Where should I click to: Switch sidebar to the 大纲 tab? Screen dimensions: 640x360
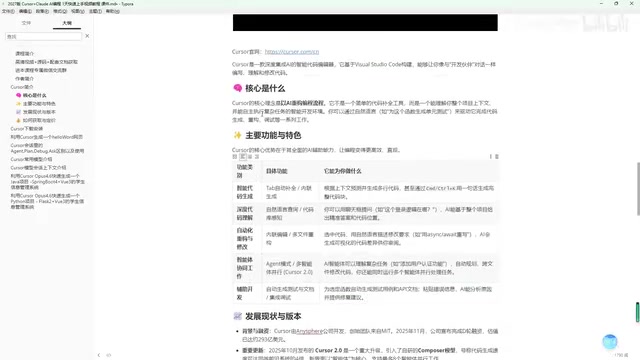pos(67,23)
